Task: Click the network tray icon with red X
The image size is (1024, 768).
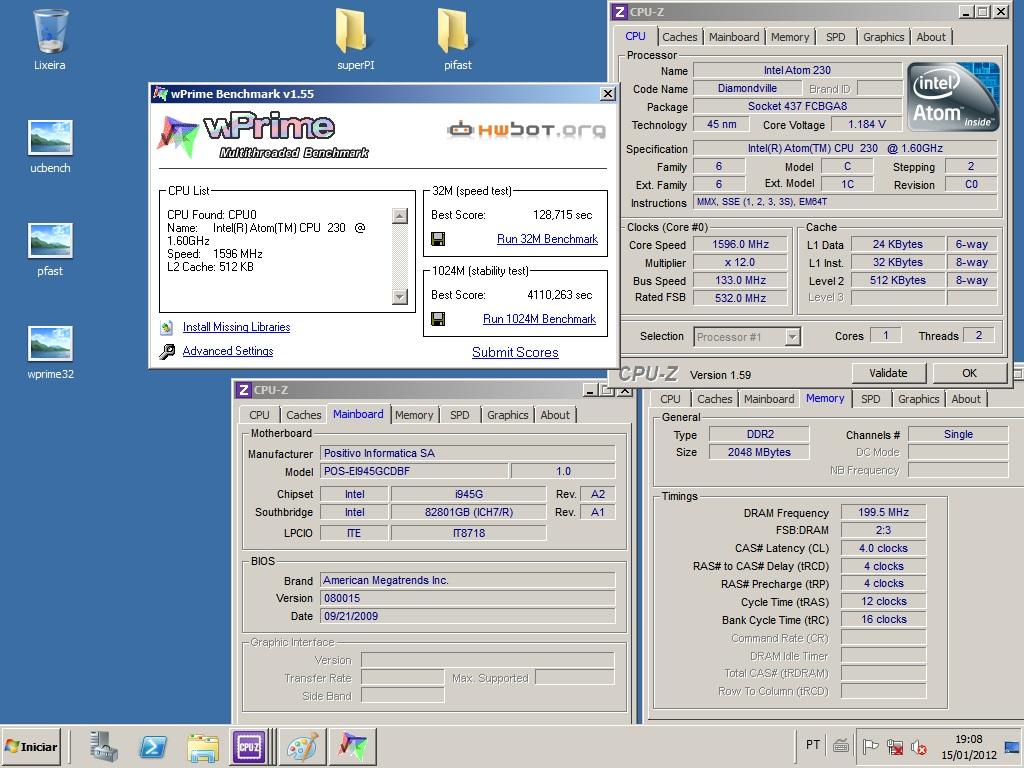Action: [895, 746]
